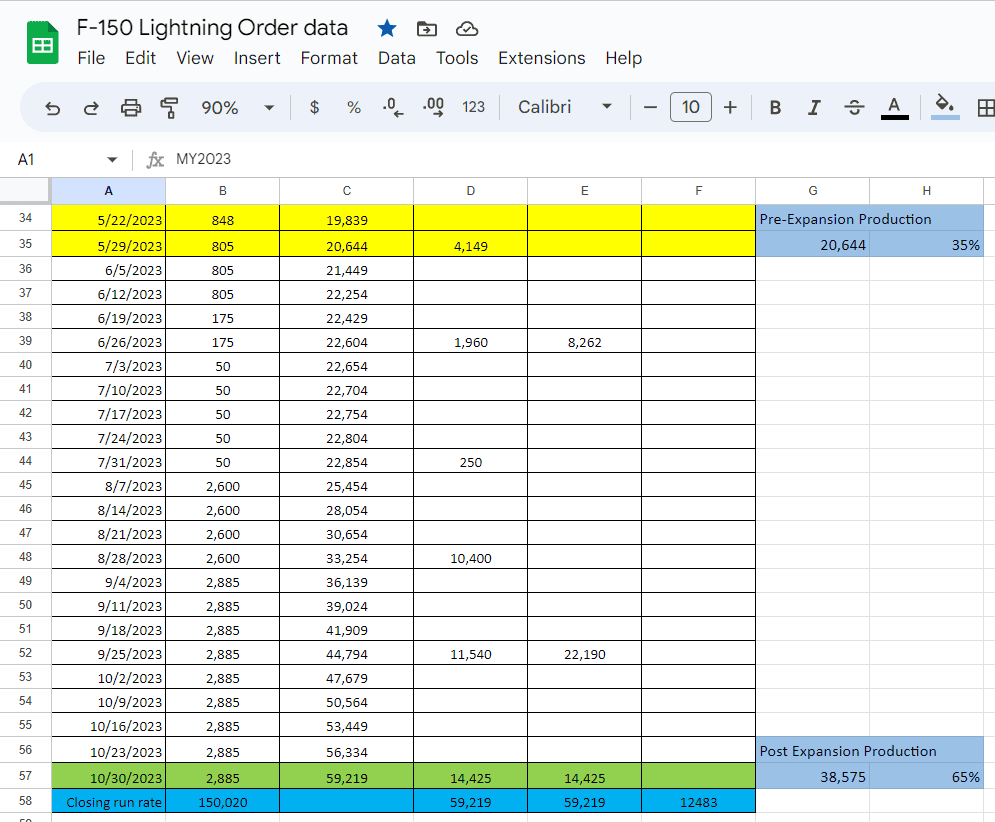
Task: Open the Extensions menu
Action: [x=541, y=58]
